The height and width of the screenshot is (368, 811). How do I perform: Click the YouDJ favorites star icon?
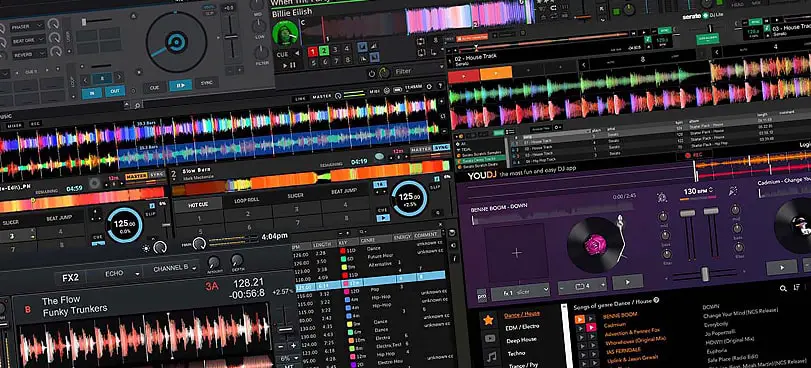pyautogui.click(x=488, y=320)
